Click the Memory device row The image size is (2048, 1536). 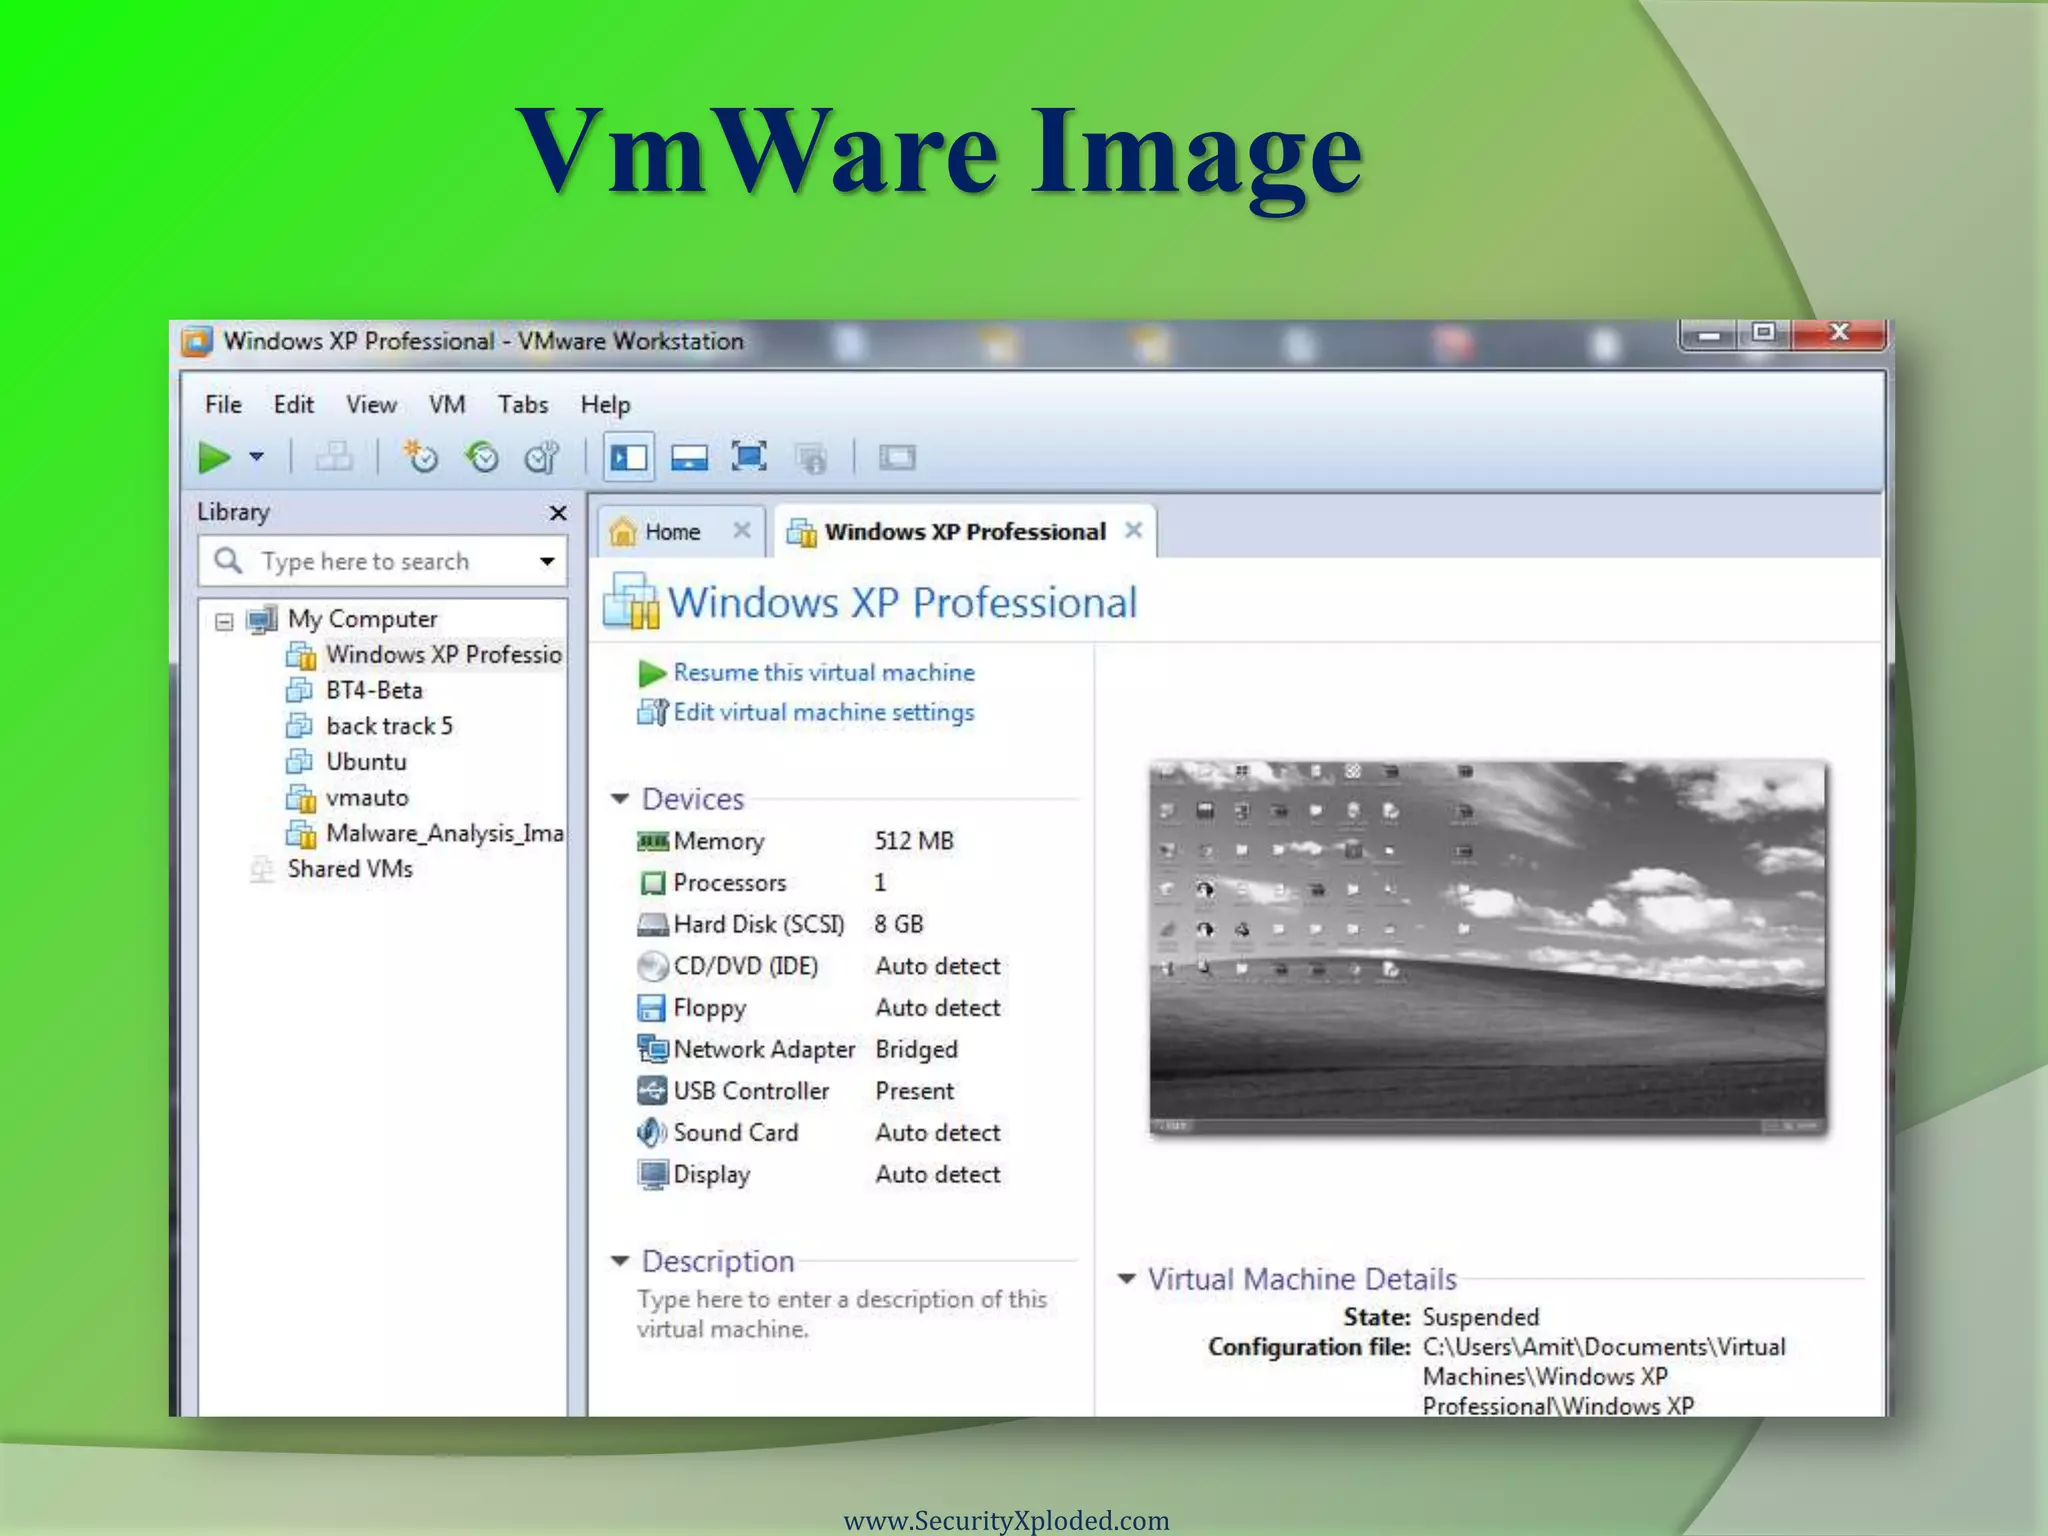[x=719, y=842]
